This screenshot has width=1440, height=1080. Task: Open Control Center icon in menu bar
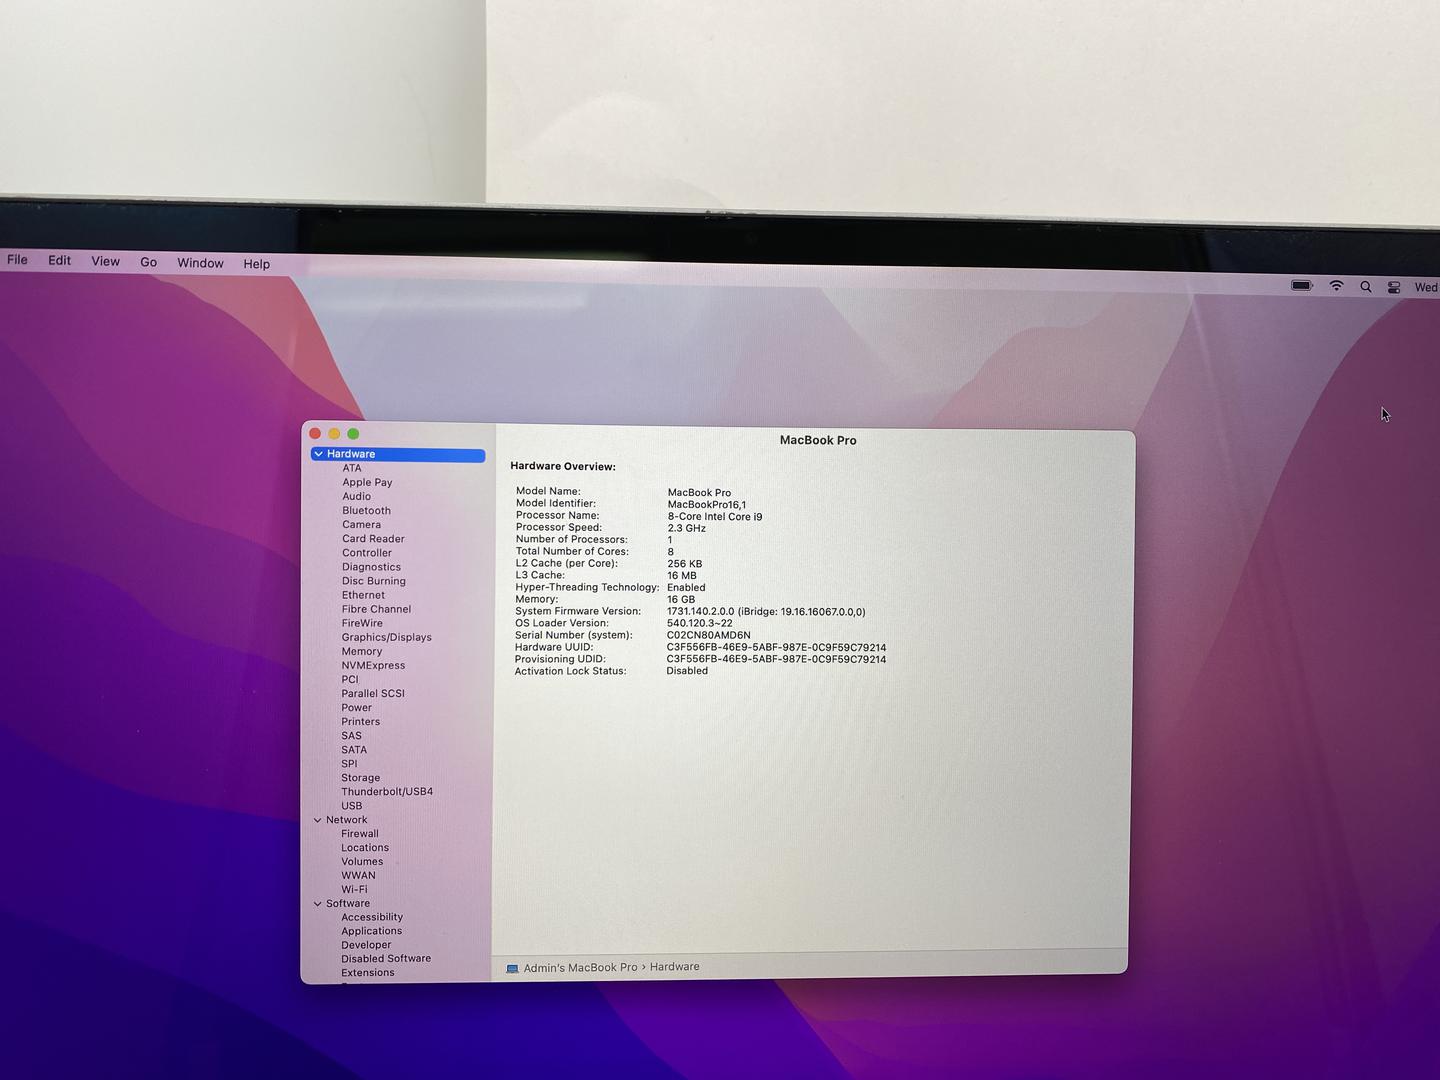(1393, 287)
